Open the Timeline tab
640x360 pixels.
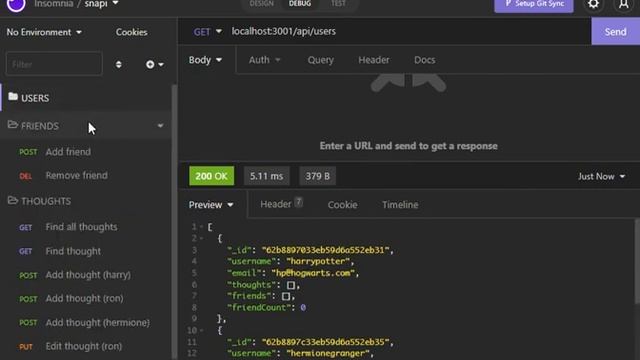(400, 205)
